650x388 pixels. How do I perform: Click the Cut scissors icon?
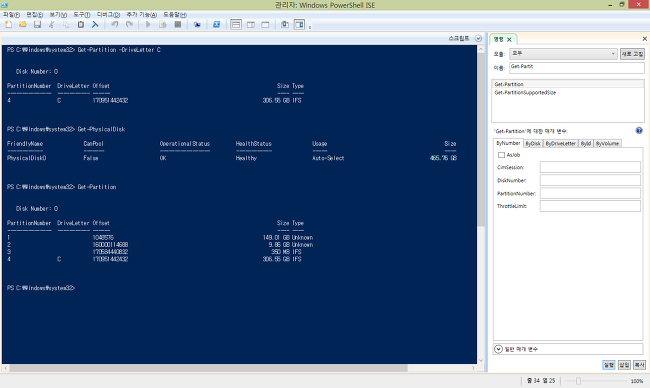coord(51,24)
